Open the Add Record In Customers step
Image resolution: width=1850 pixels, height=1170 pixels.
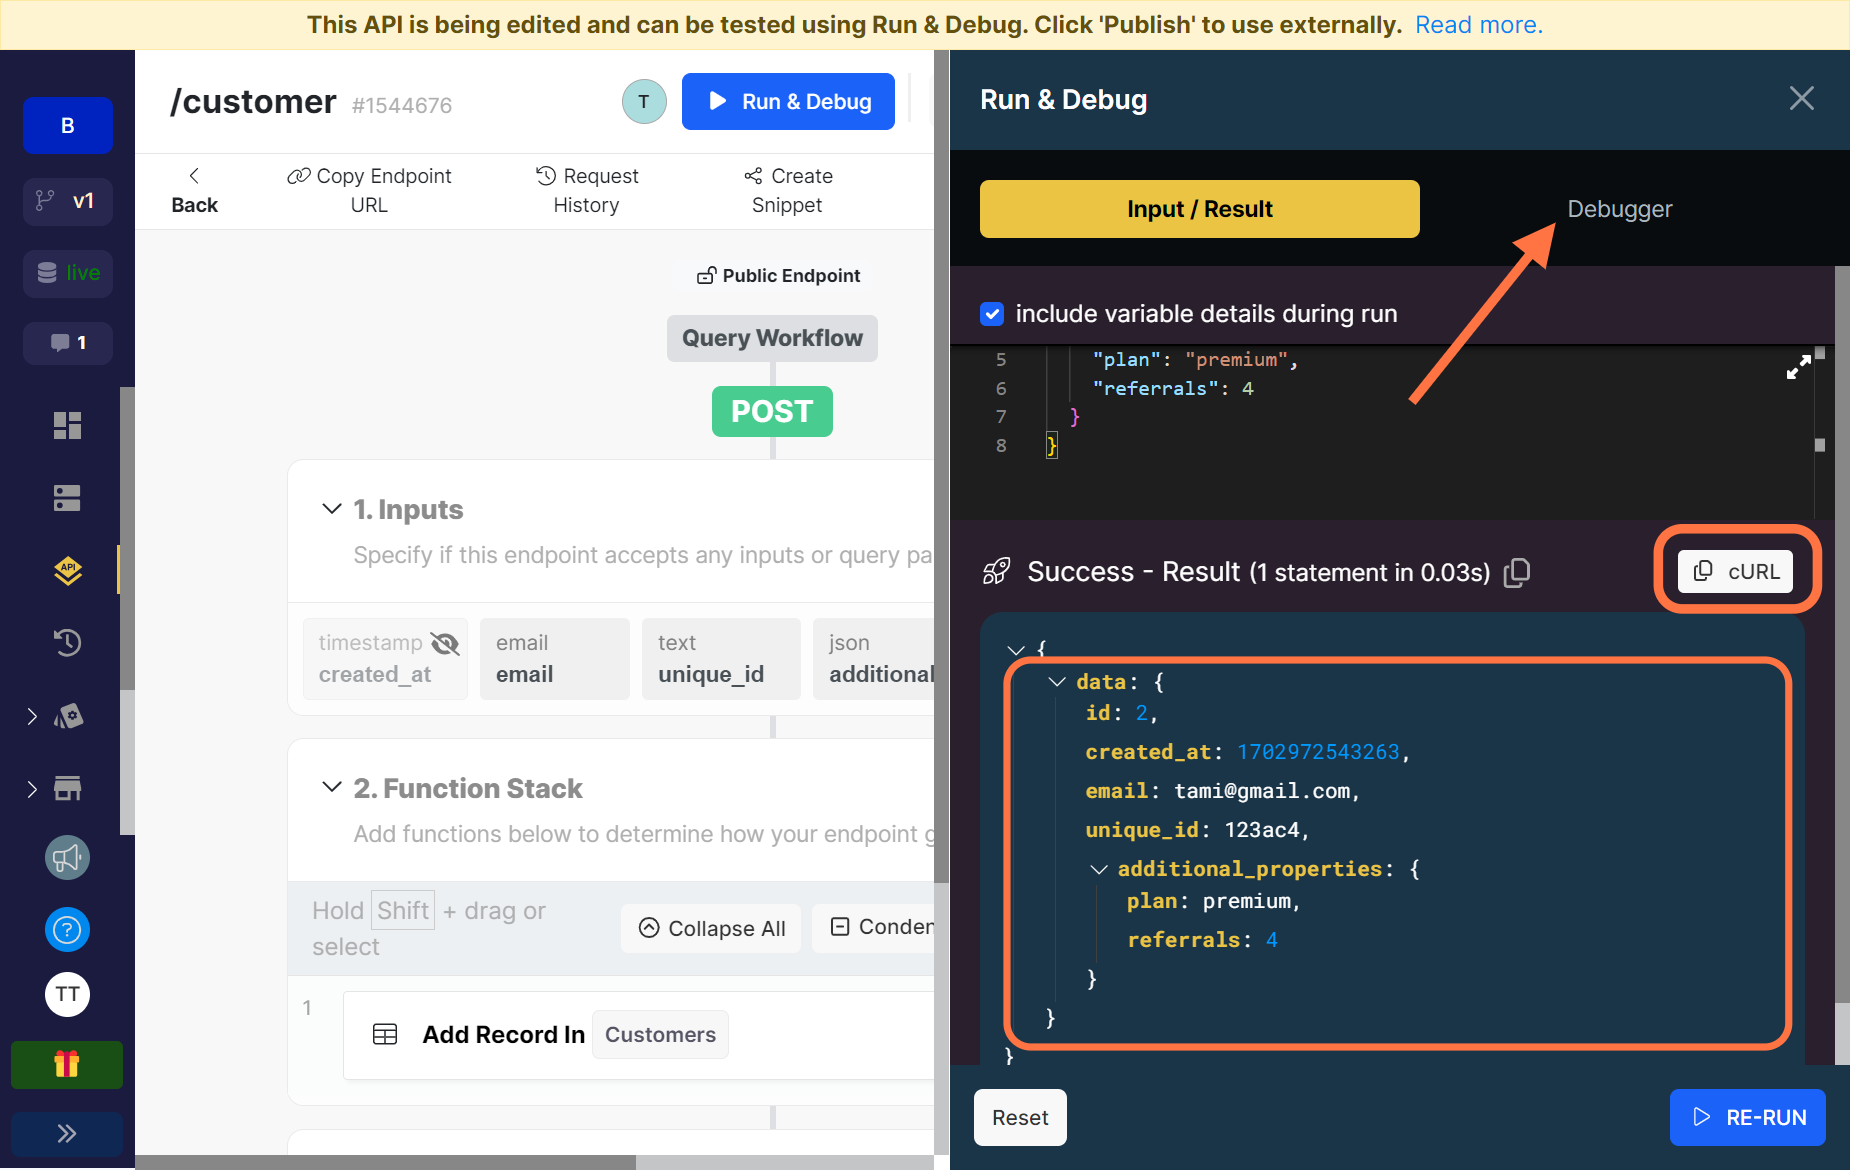(638, 1035)
